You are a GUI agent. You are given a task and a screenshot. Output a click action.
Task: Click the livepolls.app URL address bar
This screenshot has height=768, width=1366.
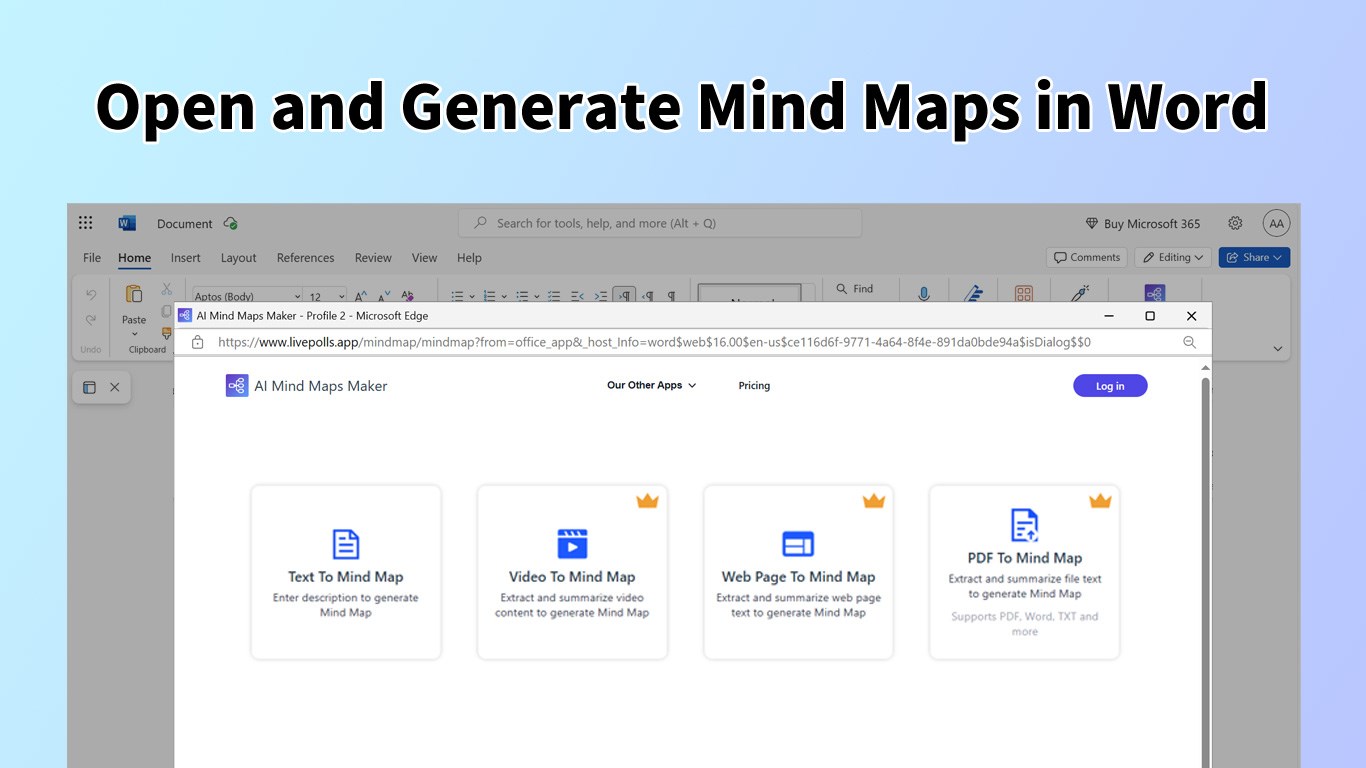tap(654, 342)
